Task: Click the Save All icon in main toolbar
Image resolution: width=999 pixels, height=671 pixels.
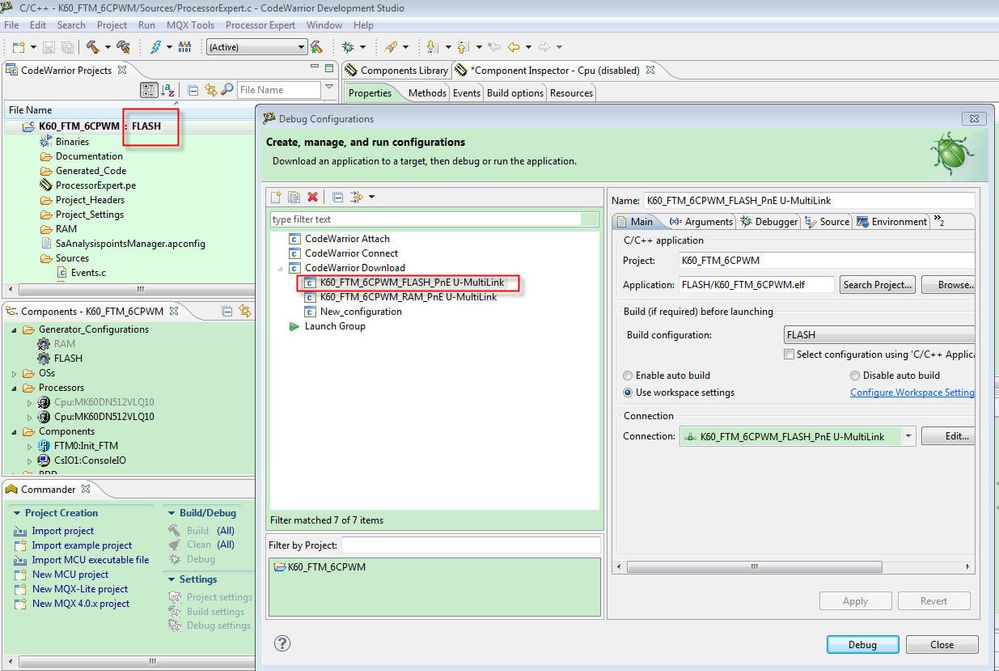Action: click(67, 47)
